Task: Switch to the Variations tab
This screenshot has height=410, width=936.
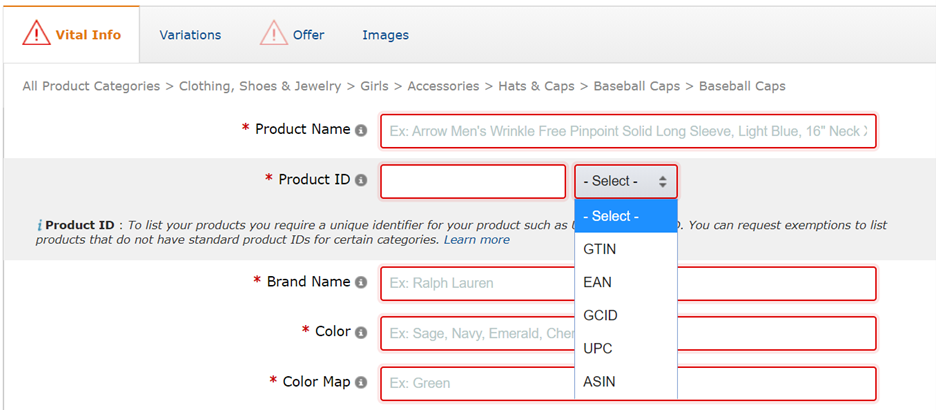Action: (190, 35)
